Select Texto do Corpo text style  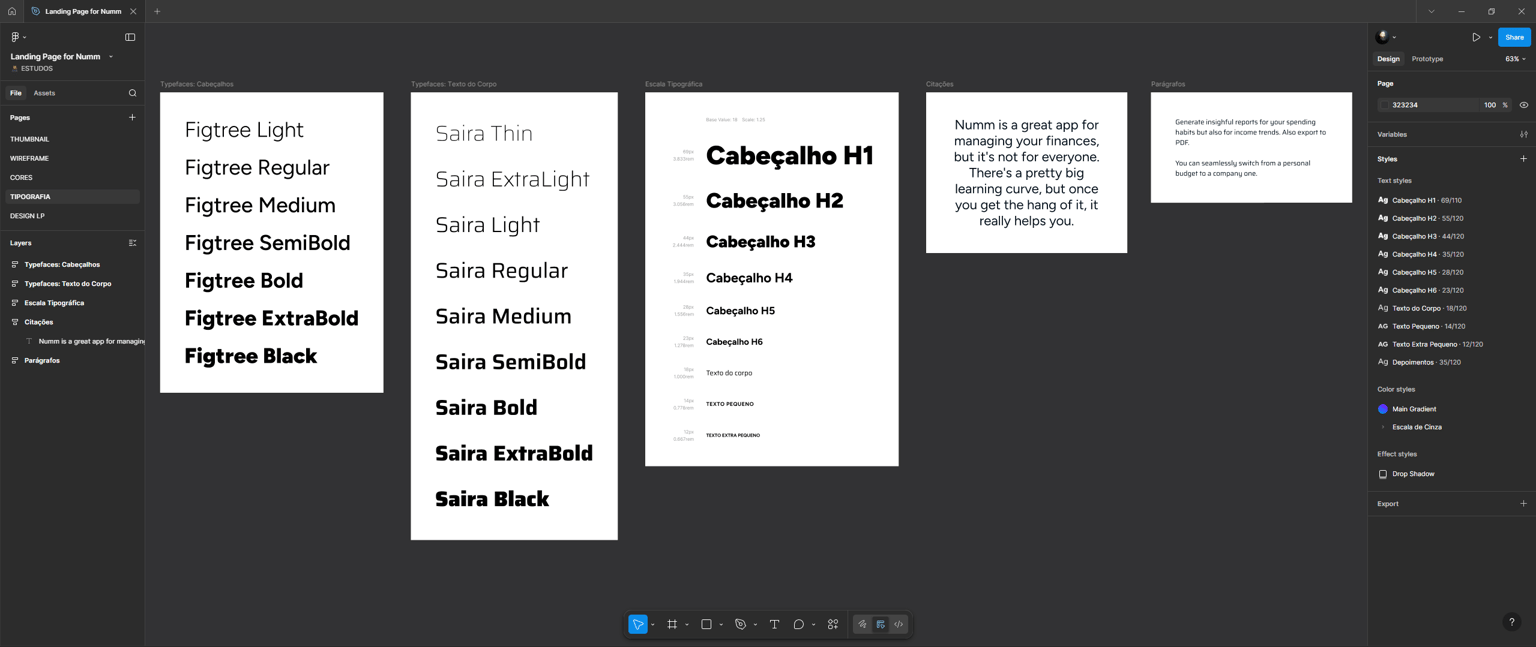point(1429,308)
